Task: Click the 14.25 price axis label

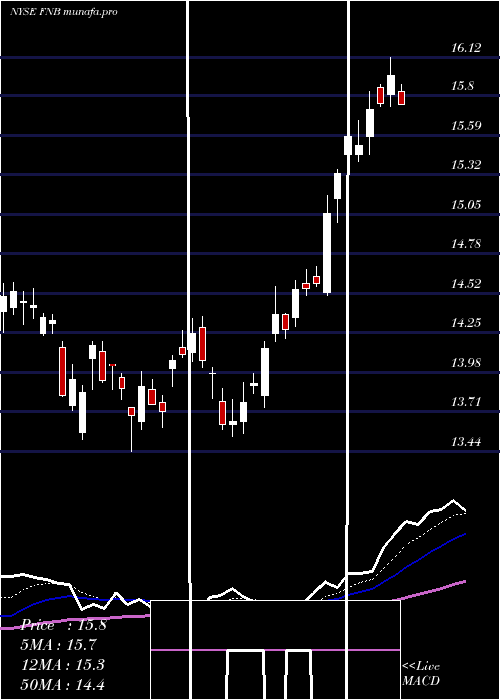Action: pyautogui.click(x=466, y=323)
